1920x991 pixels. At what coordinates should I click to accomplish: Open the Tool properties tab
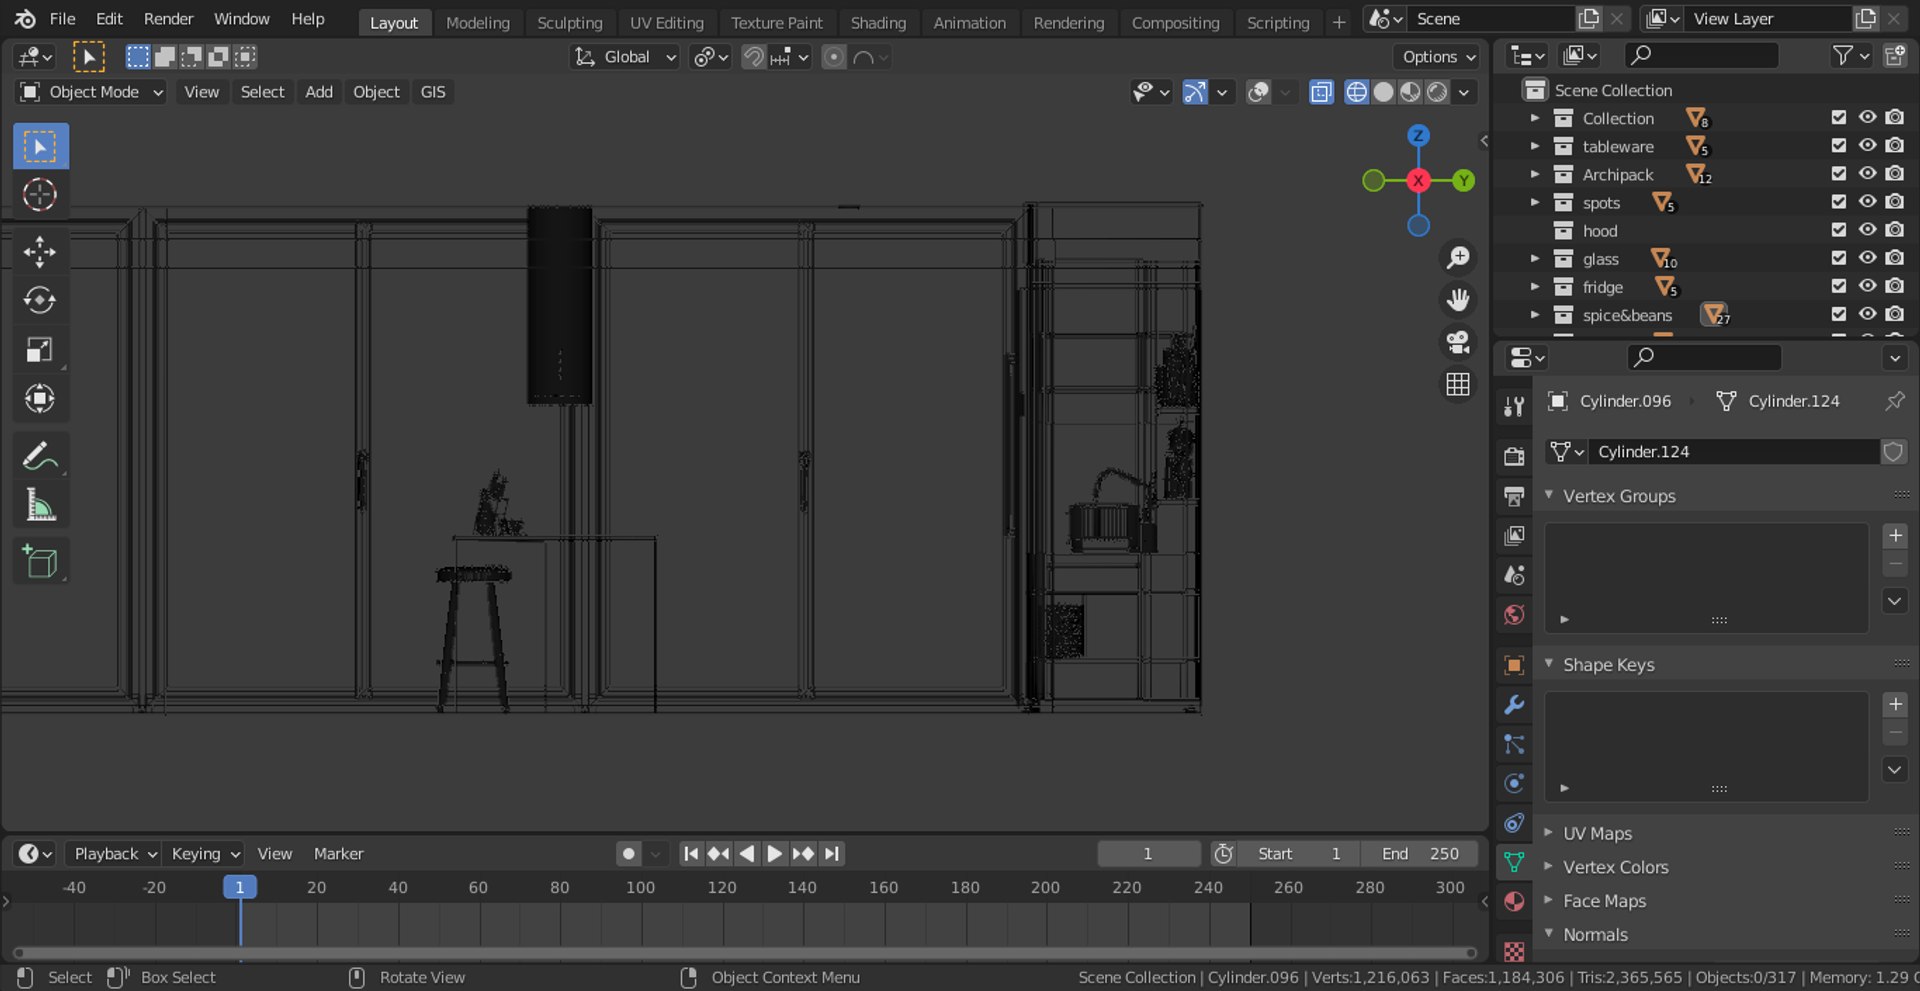(x=1514, y=406)
